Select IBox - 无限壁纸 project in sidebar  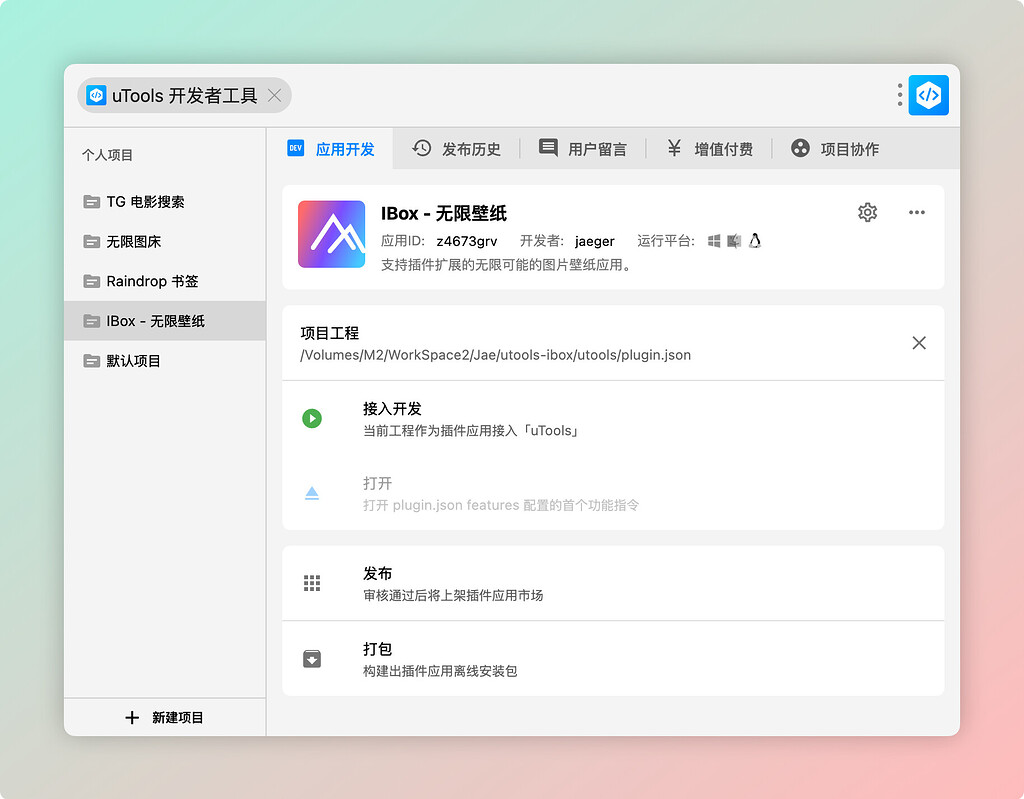pyautogui.click(x=165, y=321)
